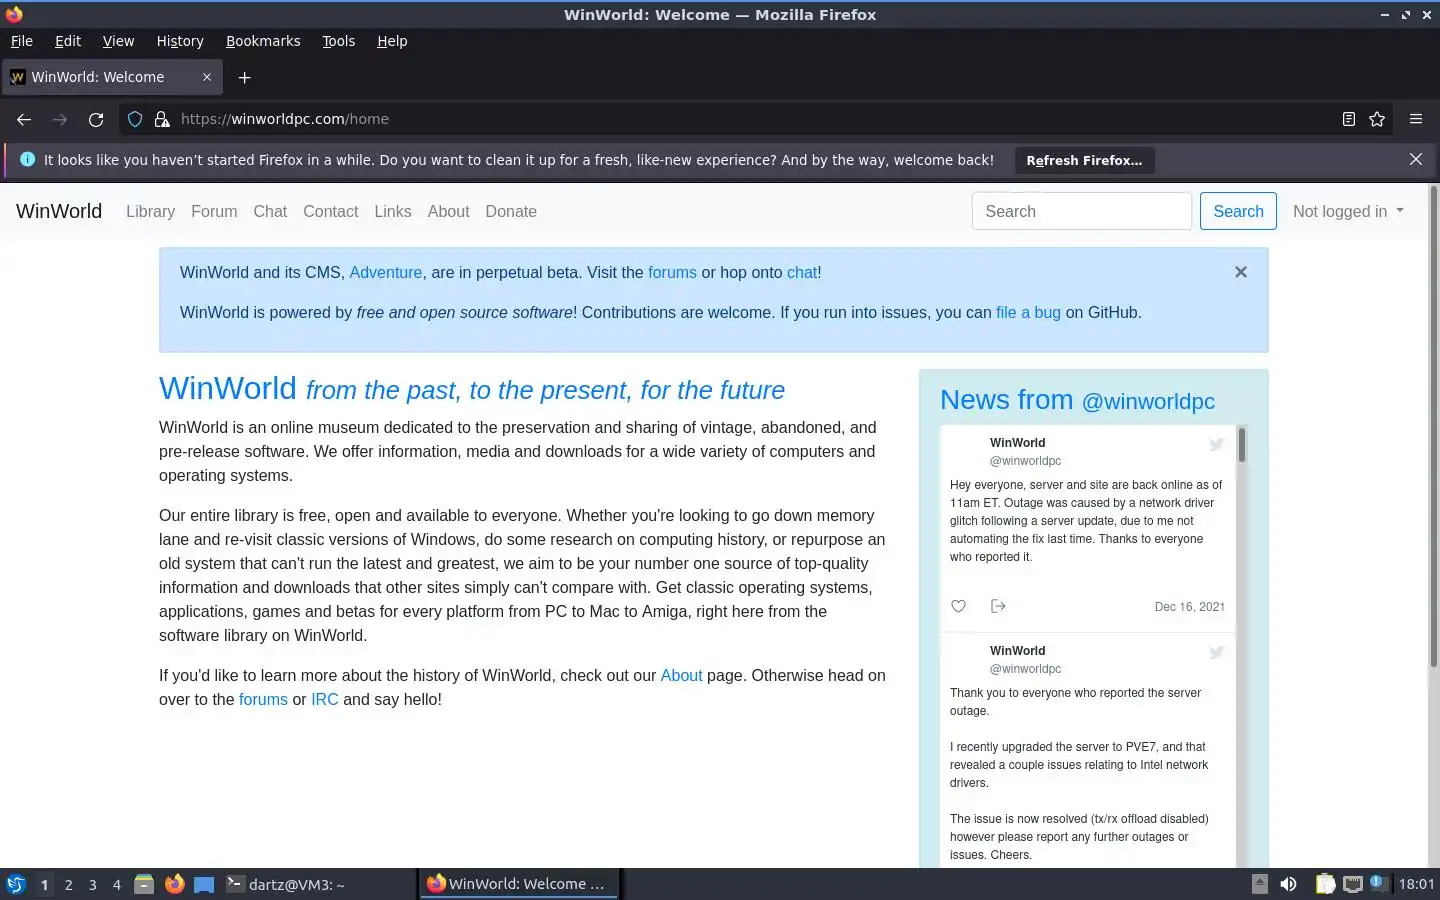This screenshot has height=900, width=1440.
Task: Close the blue beta notice alert
Action: pos(1241,272)
